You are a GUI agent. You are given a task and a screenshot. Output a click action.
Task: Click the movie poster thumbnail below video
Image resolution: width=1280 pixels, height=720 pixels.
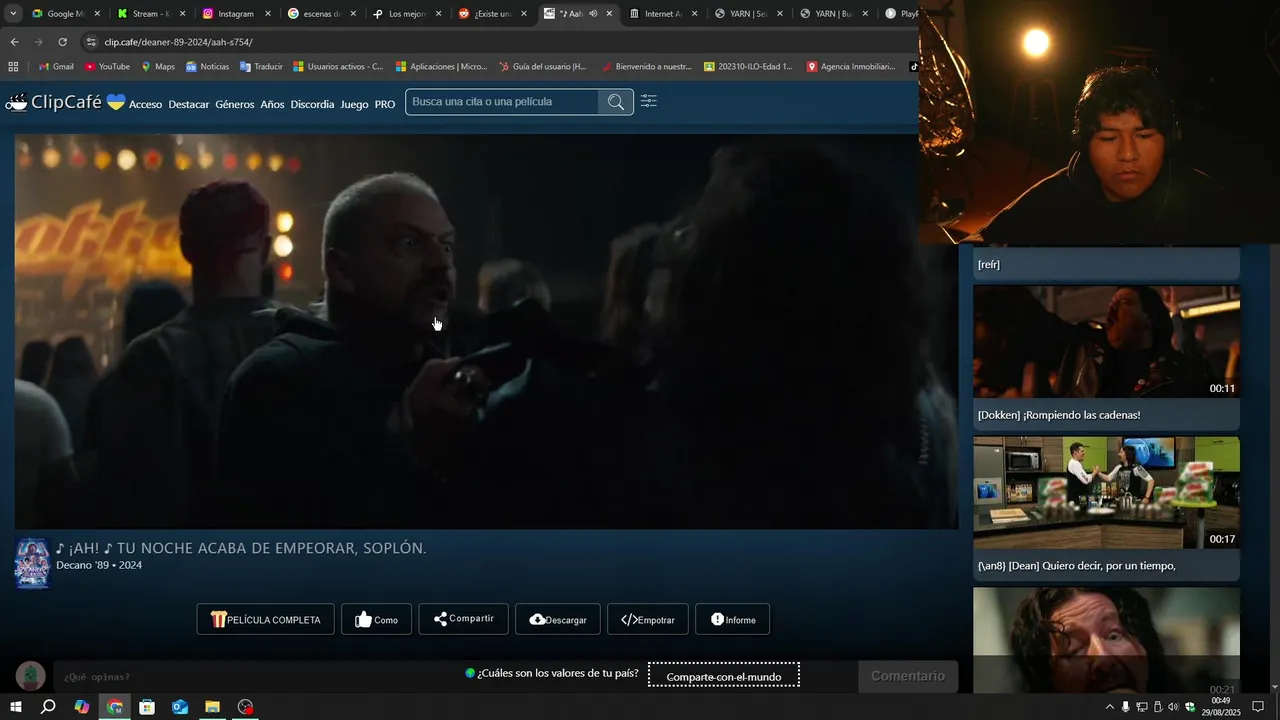click(x=32, y=563)
